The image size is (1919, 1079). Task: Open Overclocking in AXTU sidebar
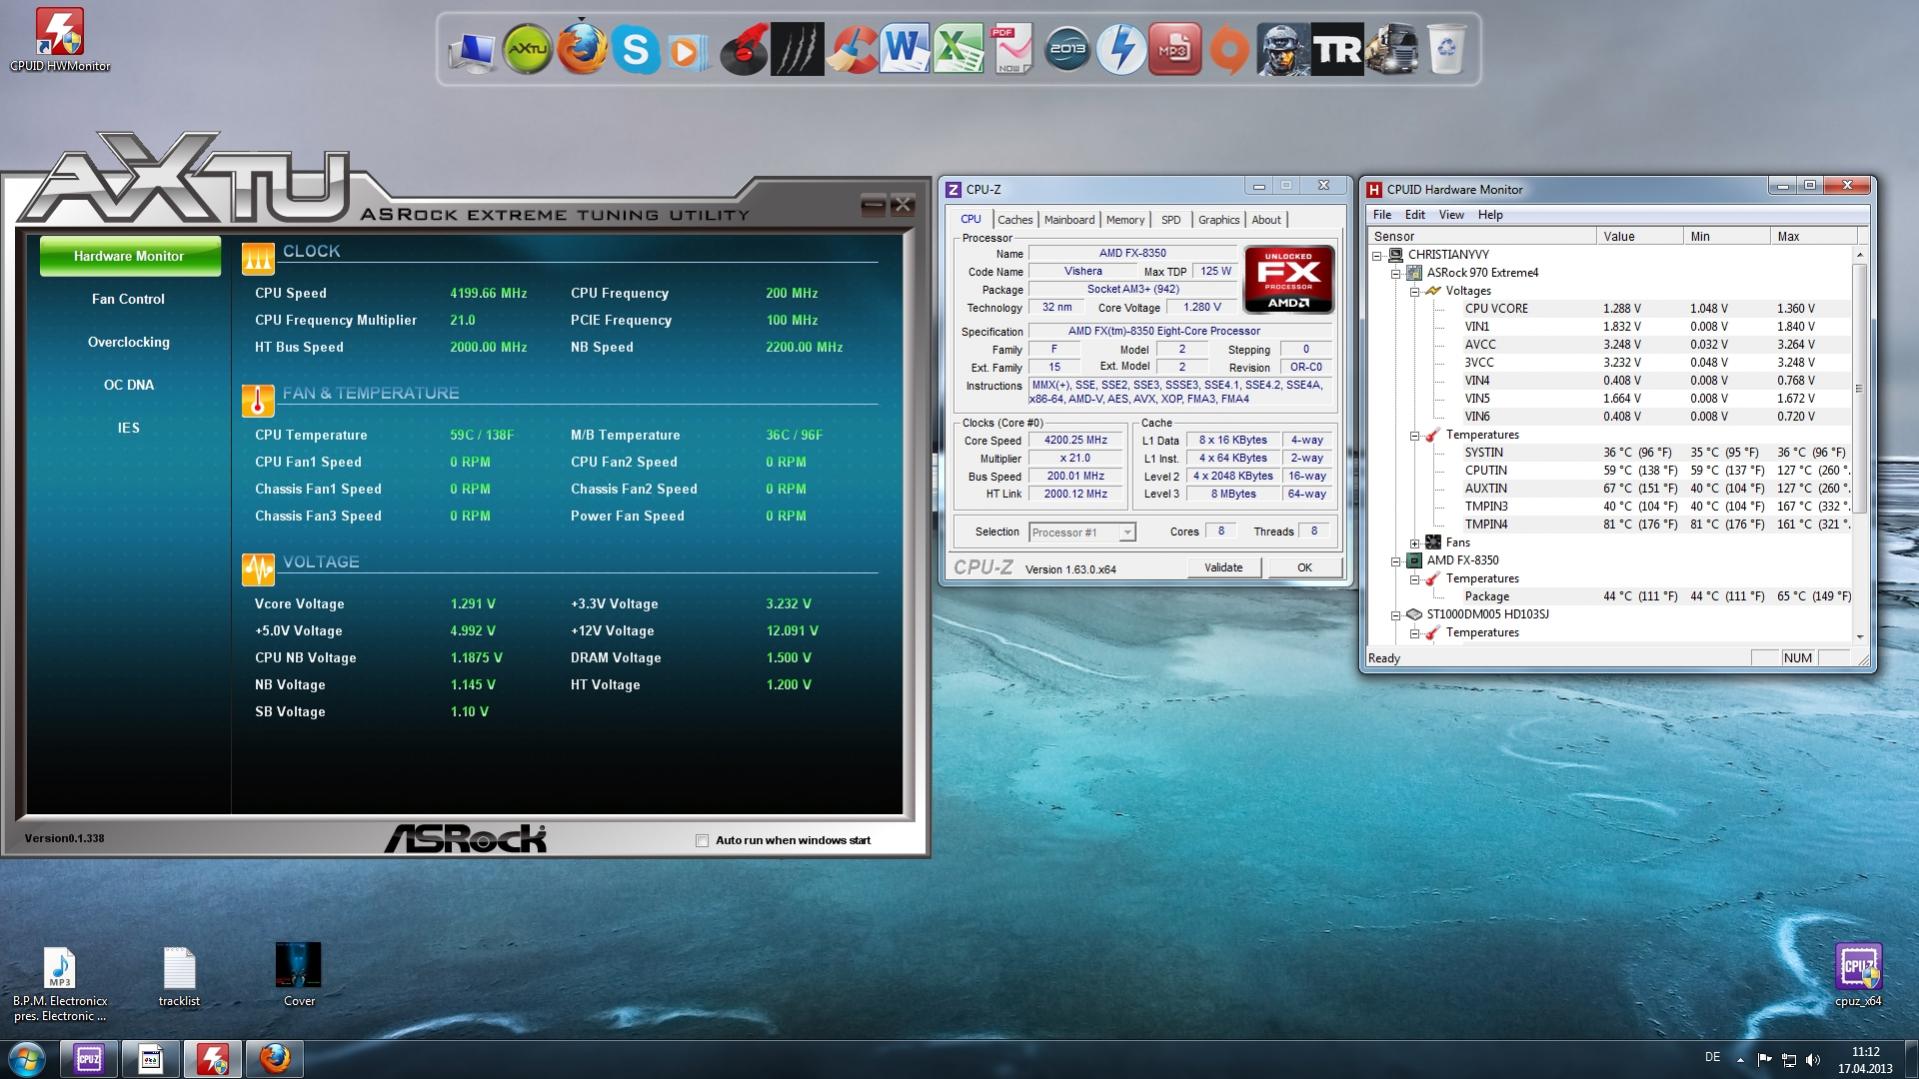[128, 342]
